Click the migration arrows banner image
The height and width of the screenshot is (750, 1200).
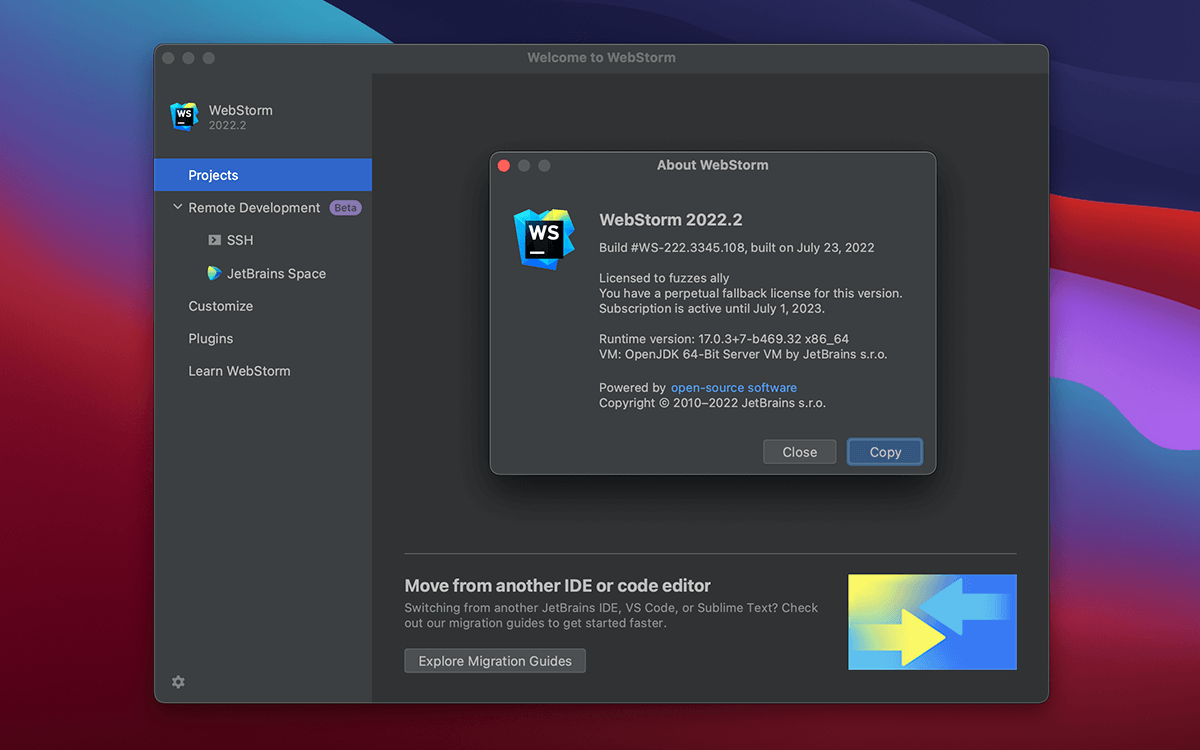(x=932, y=622)
